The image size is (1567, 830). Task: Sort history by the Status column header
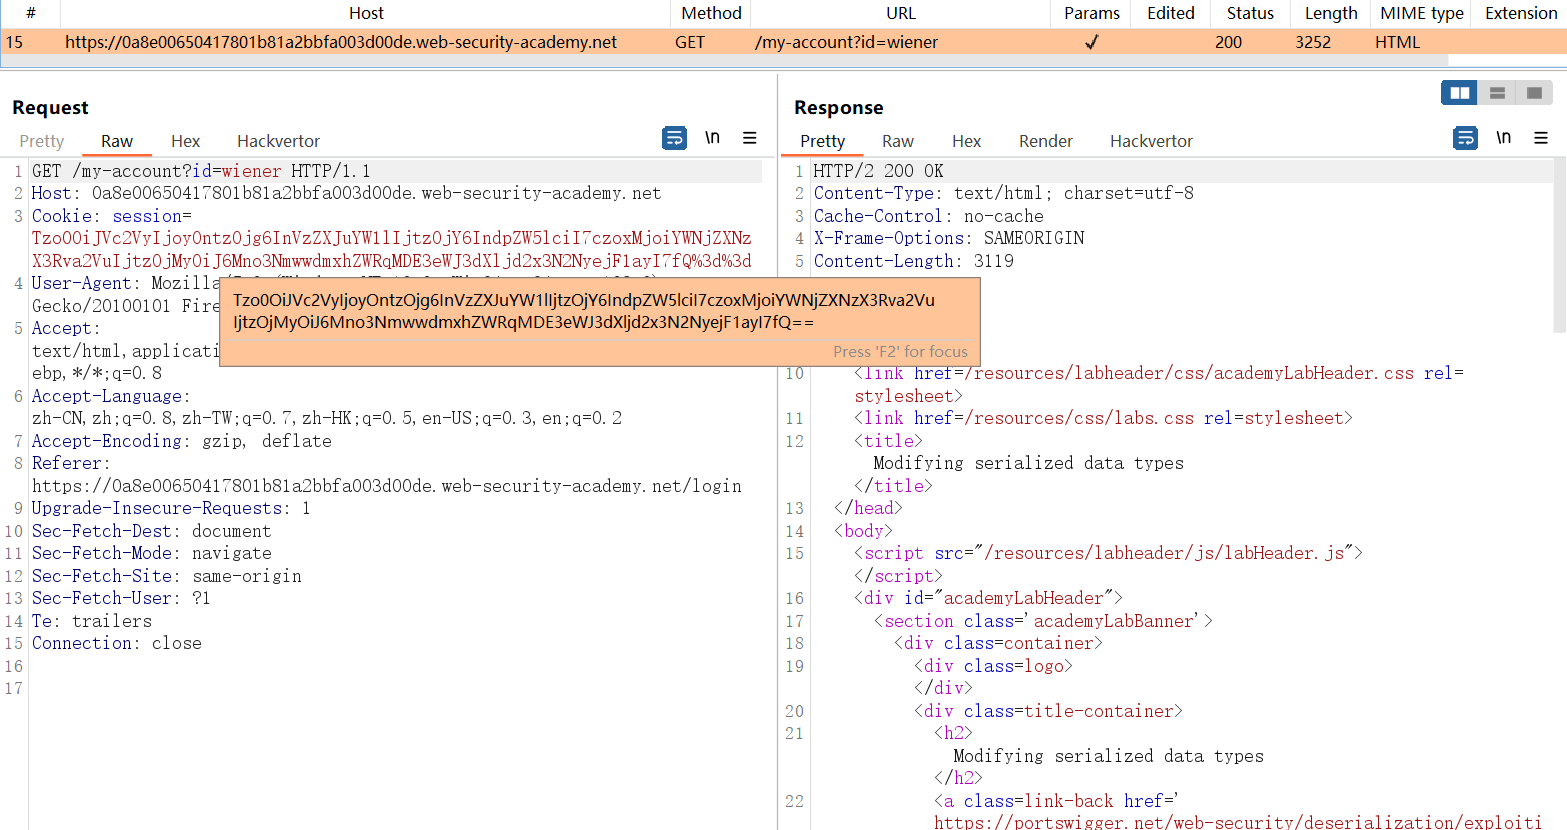click(x=1250, y=13)
